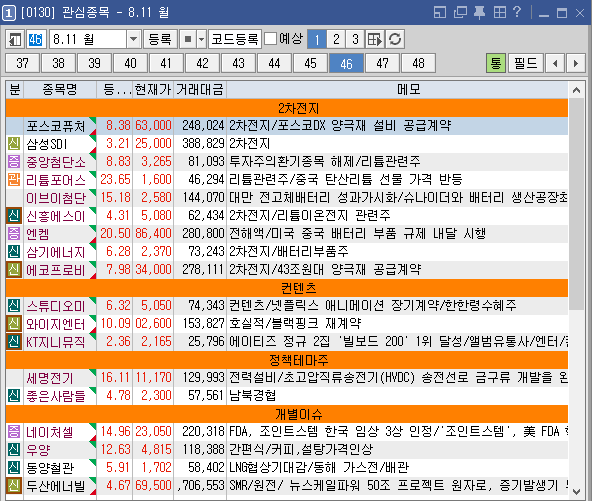The image size is (592, 501).
Task: Switch to group tab 42
Action: point(202,63)
